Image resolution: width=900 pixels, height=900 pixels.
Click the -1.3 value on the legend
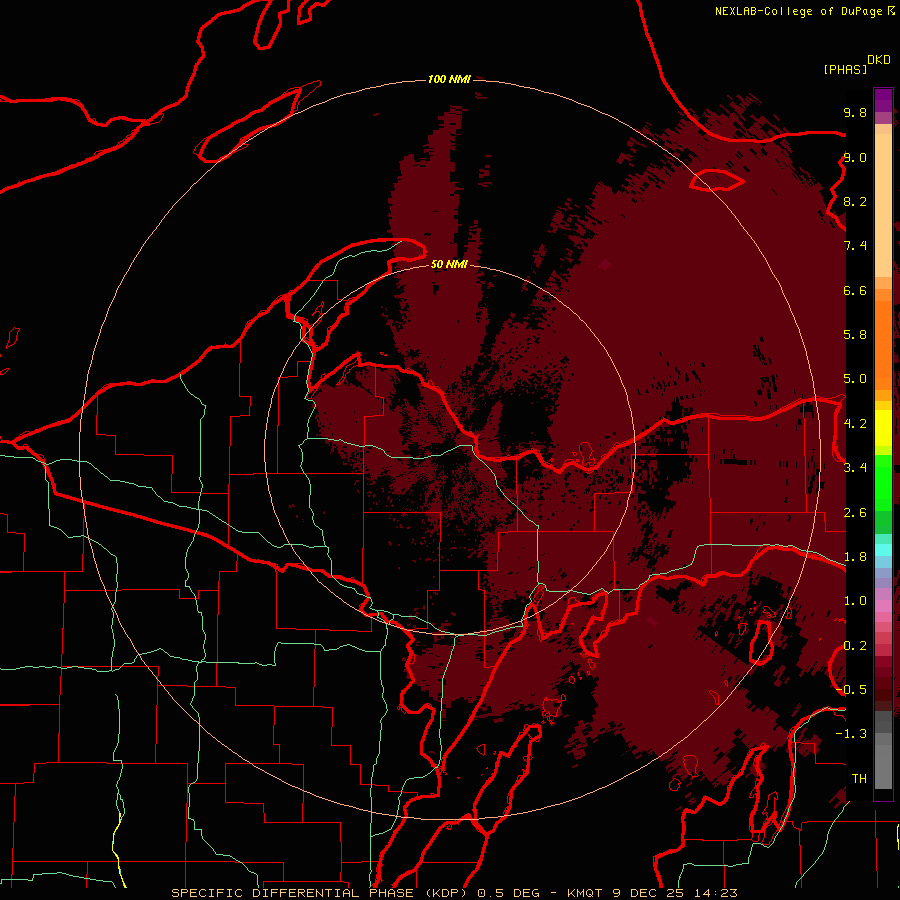[851, 734]
